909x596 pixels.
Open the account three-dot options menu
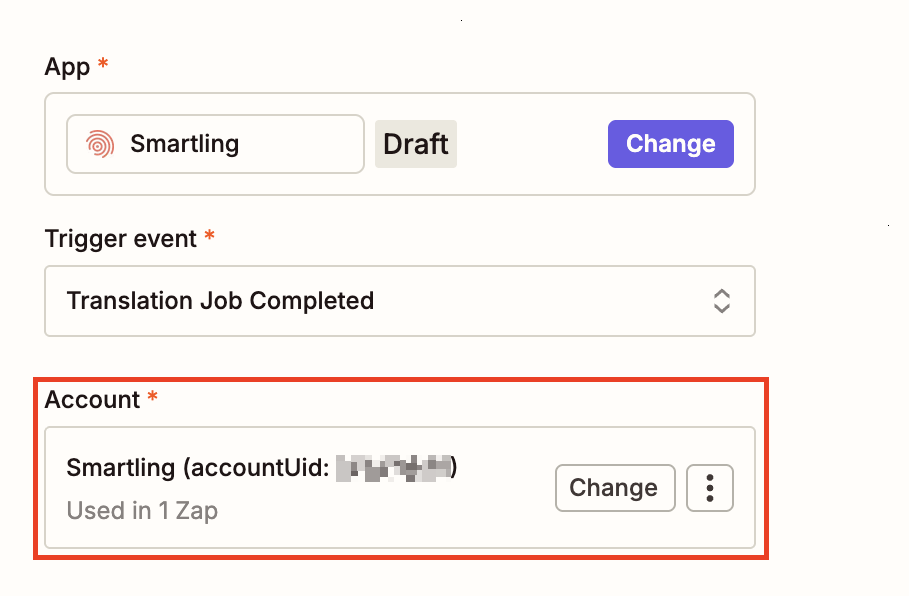coord(710,488)
